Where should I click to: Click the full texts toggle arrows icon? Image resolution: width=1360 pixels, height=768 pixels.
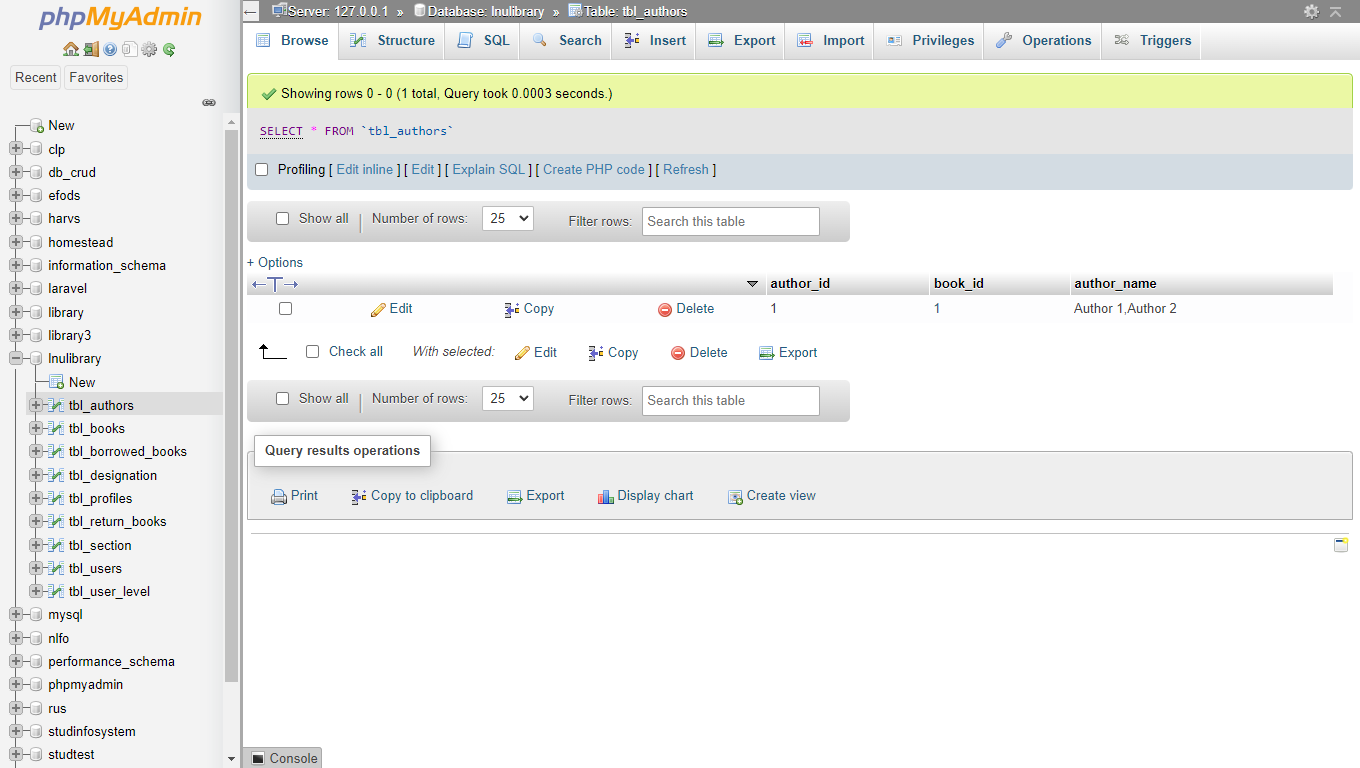point(275,285)
